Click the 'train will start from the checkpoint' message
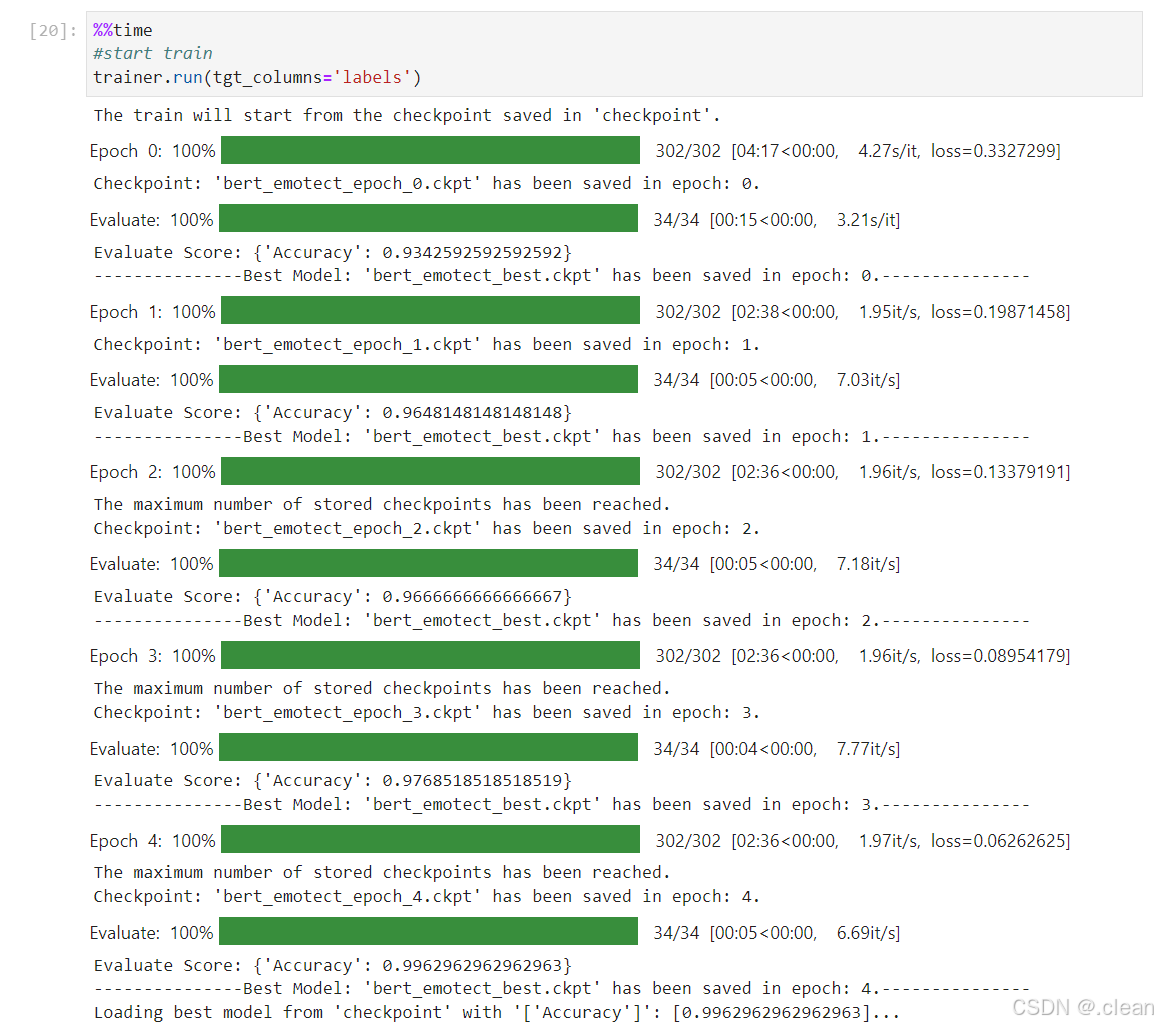The height and width of the screenshot is (1027, 1158). [x=407, y=116]
